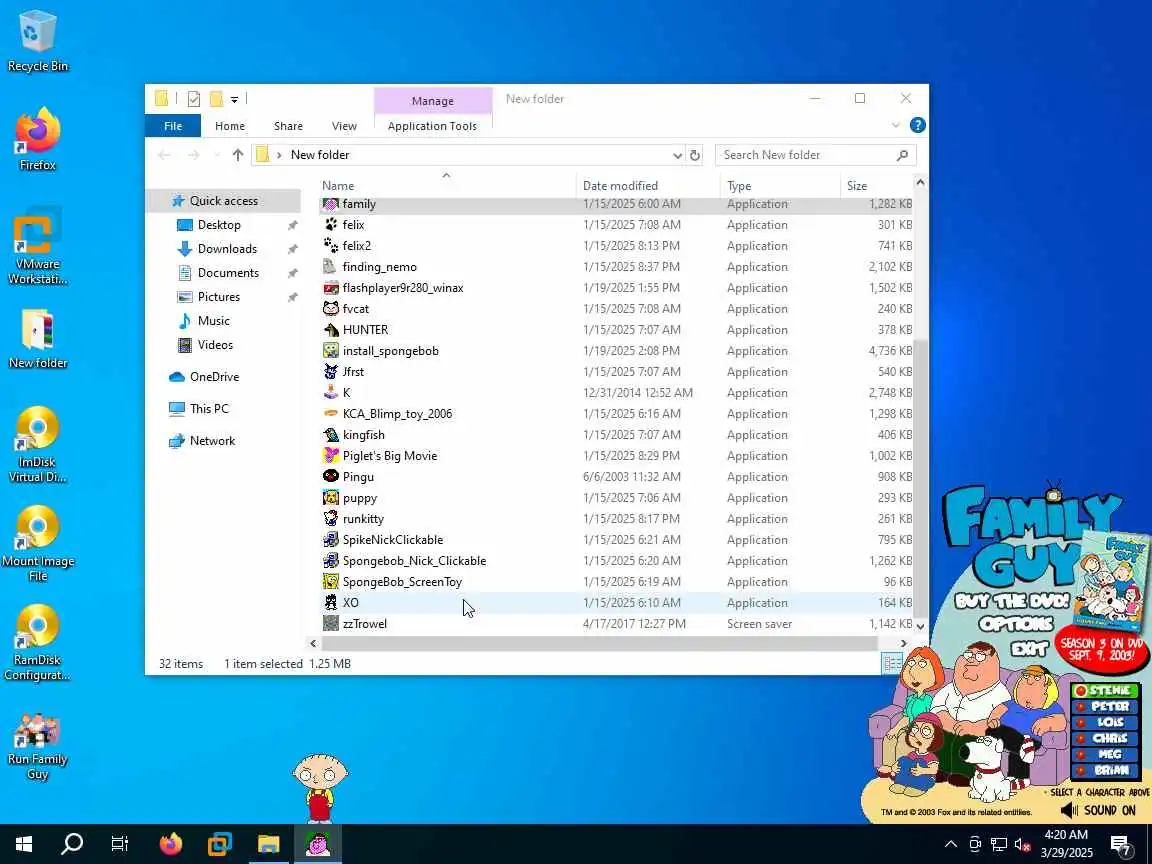Switch to details view layout toggle

tap(891, 664)
